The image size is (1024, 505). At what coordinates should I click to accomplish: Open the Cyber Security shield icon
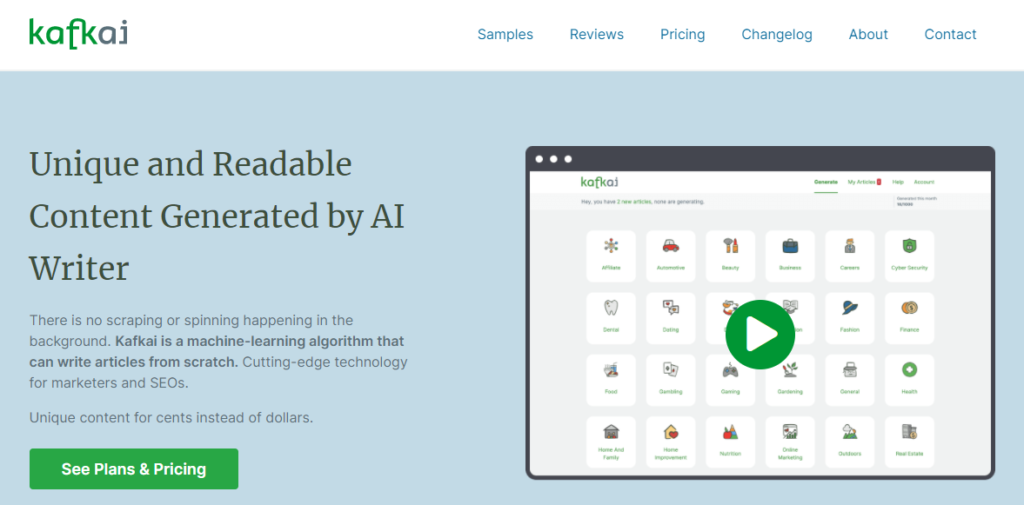909,247
